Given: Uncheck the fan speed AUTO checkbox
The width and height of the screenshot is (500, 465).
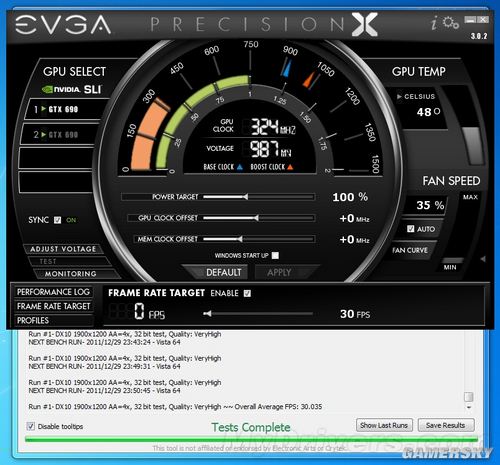Looking at the screenshot, I should coord(411,229).
